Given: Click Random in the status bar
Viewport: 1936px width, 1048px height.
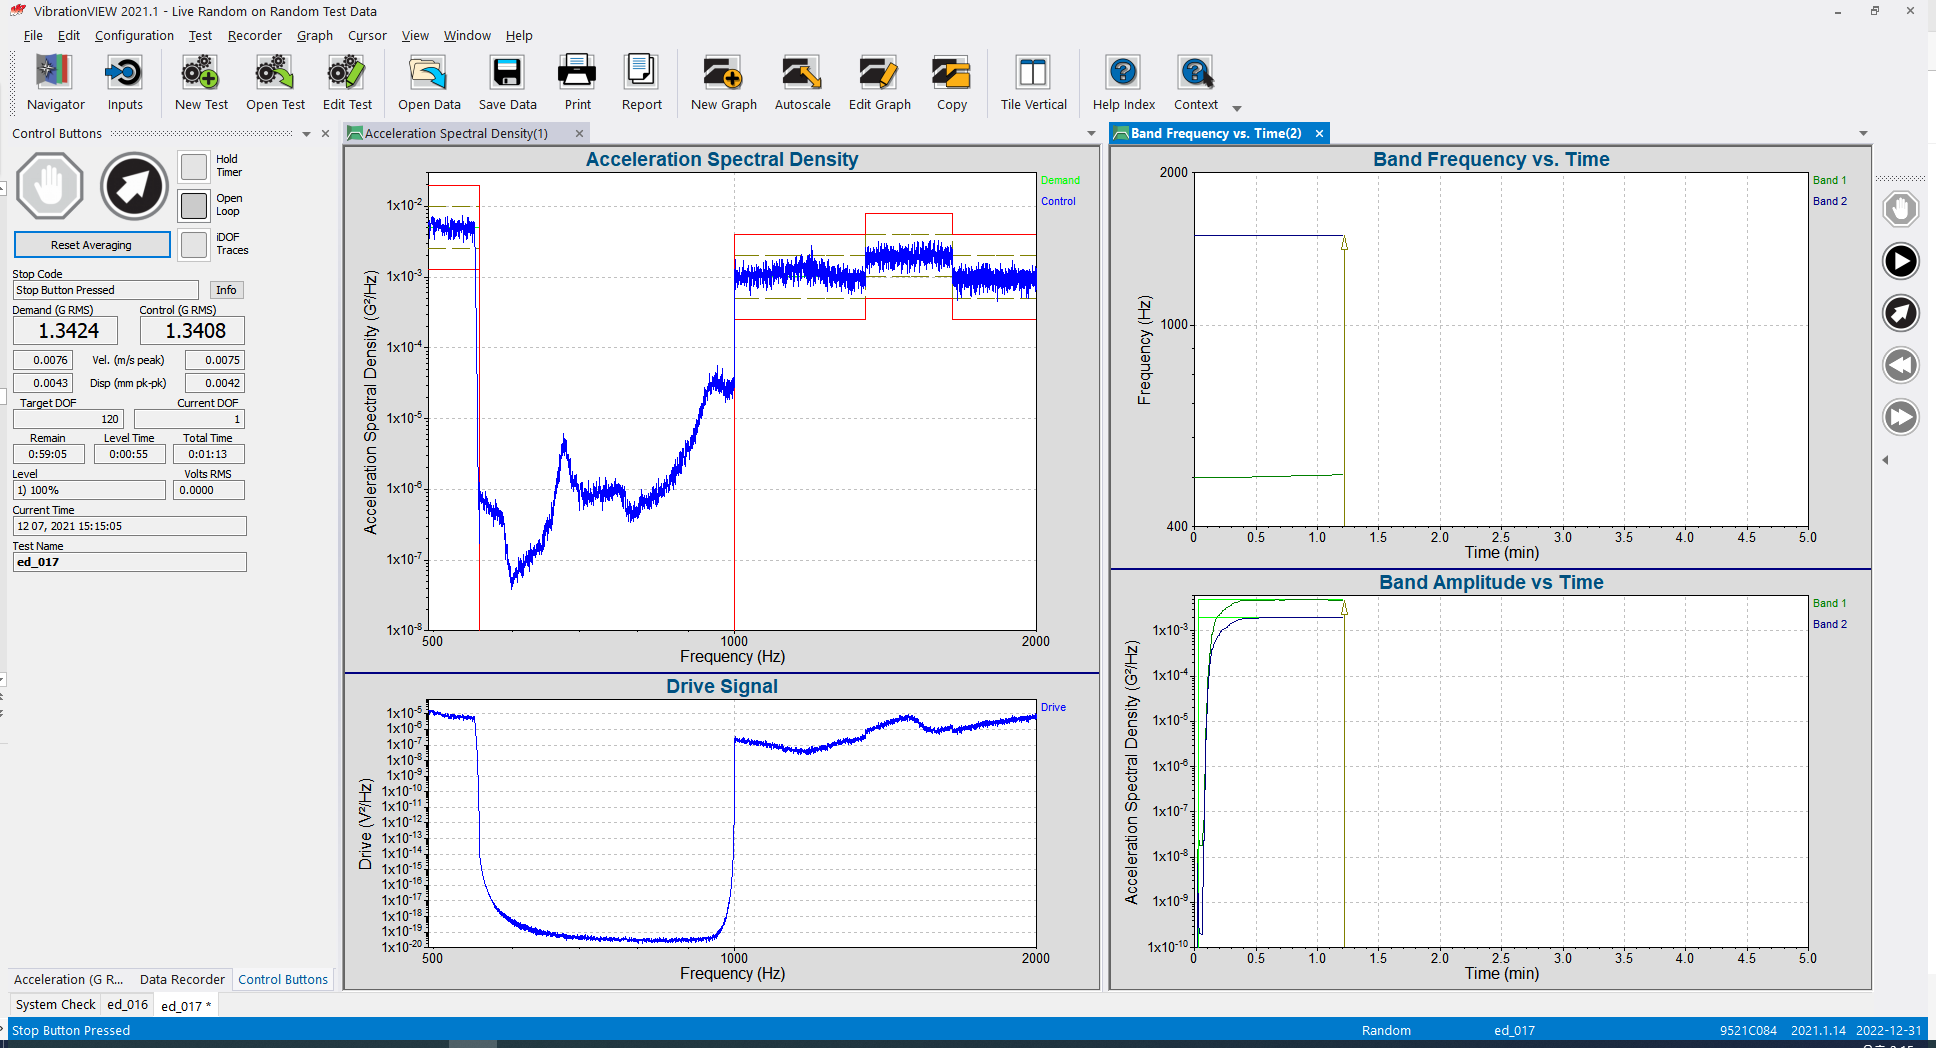Looking at the screenshot, I should pyautogui.click(x=1386, y=1031).
